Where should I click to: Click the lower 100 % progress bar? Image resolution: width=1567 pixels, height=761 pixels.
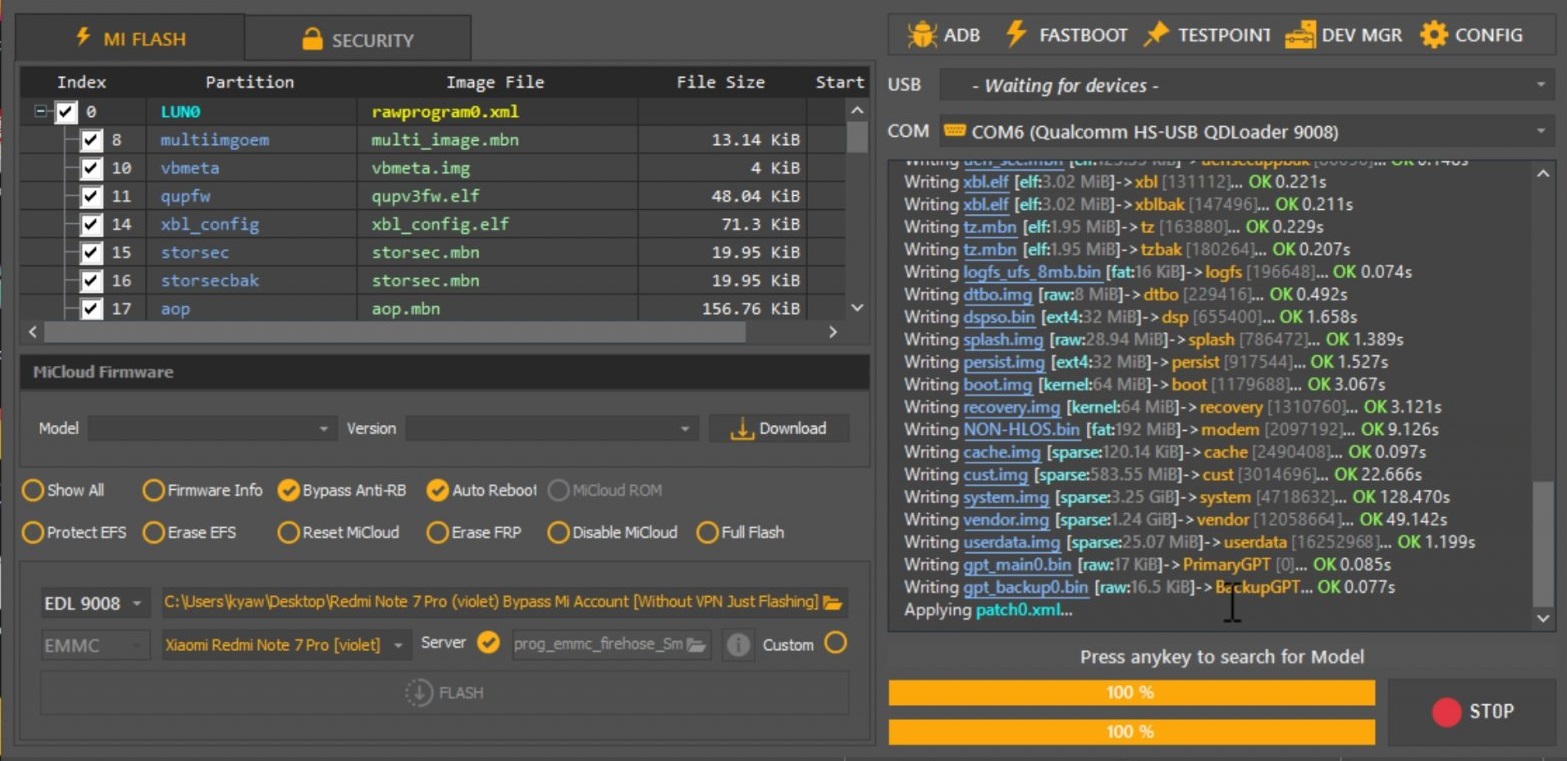click(1131, 732)
